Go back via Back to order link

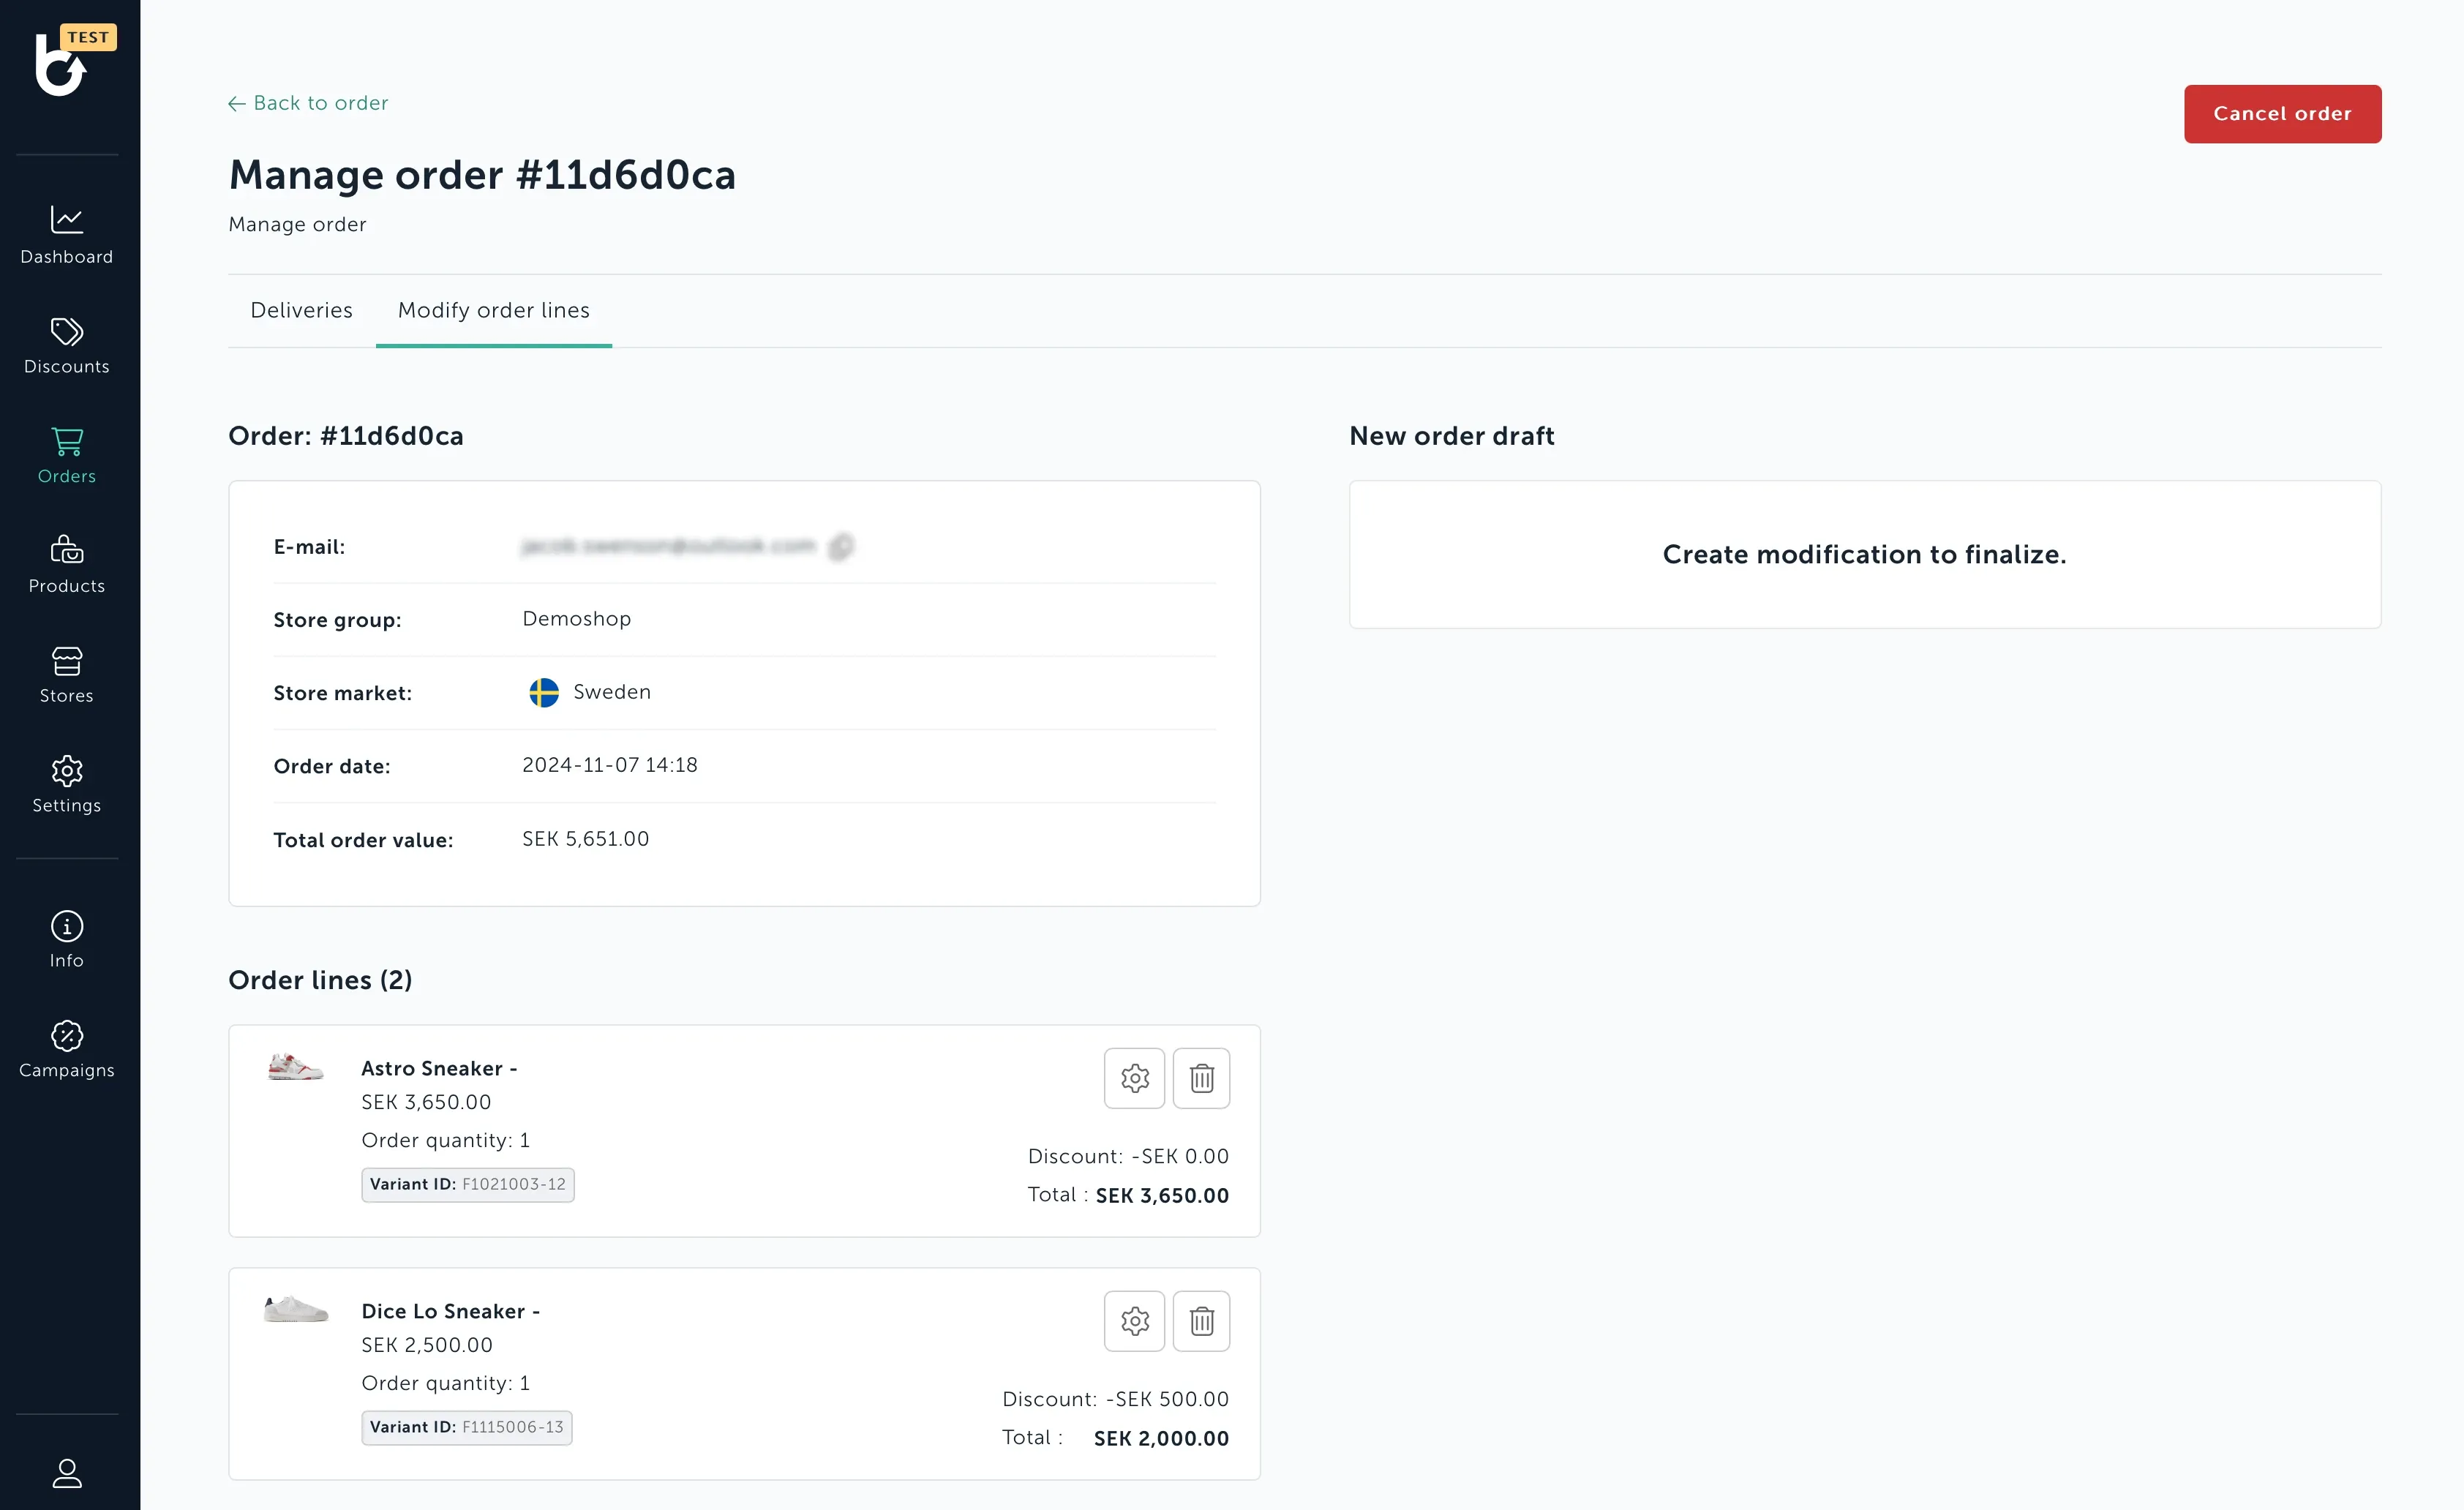(x=308, y=103)
